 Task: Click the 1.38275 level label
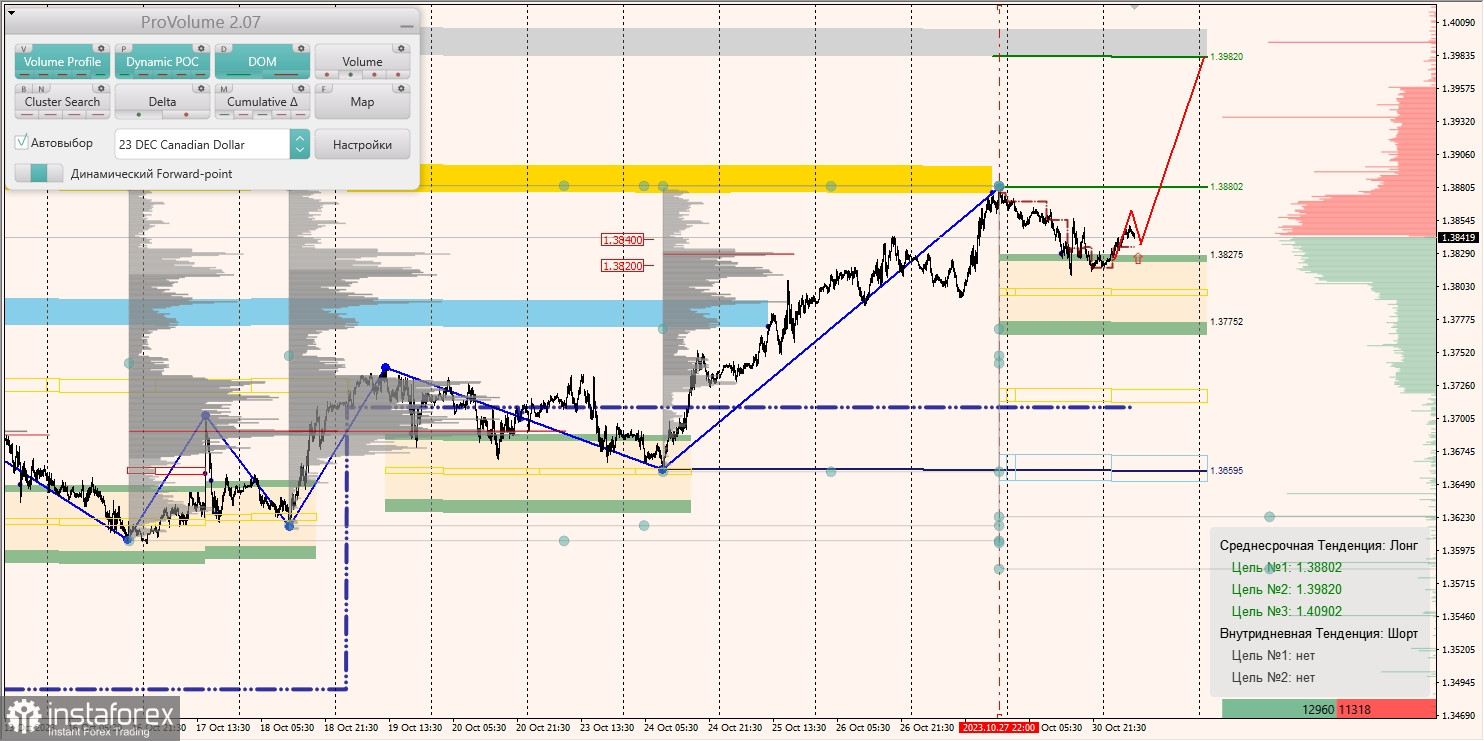click(1226, 255)
